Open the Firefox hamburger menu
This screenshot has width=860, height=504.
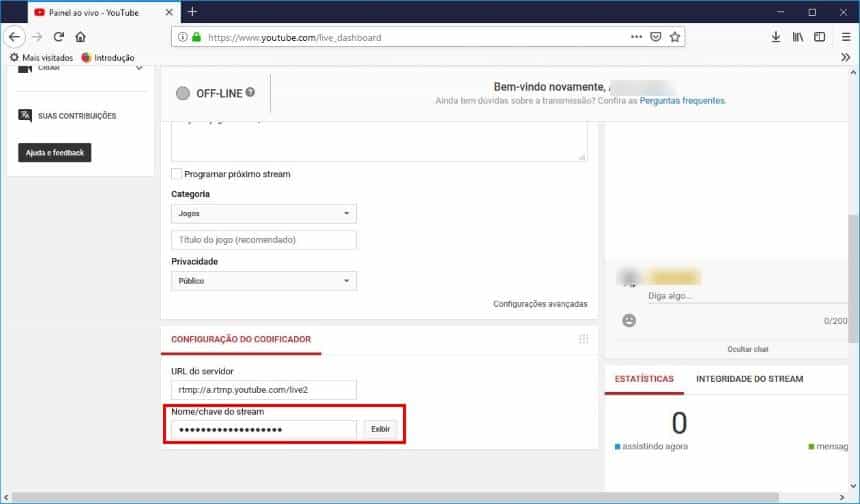pyautogui.click(x=846, y=37)
